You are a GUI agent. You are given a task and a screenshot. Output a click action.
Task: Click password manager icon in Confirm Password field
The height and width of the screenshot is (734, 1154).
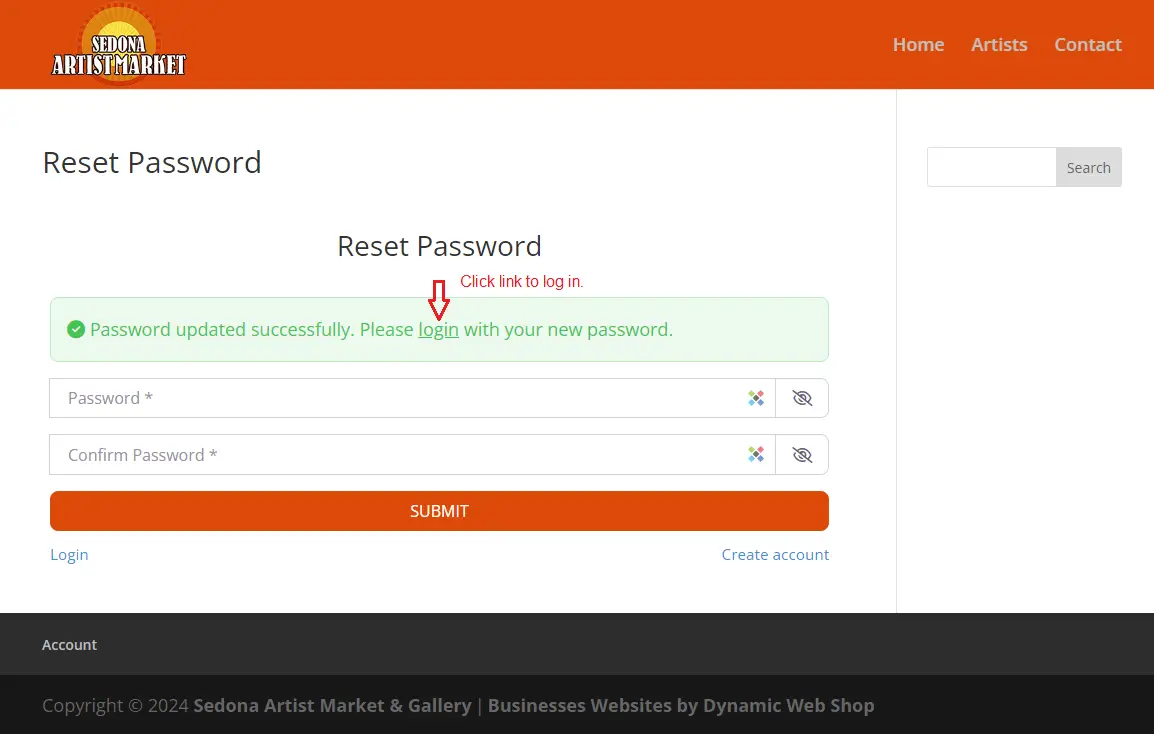tap(756, 455)
